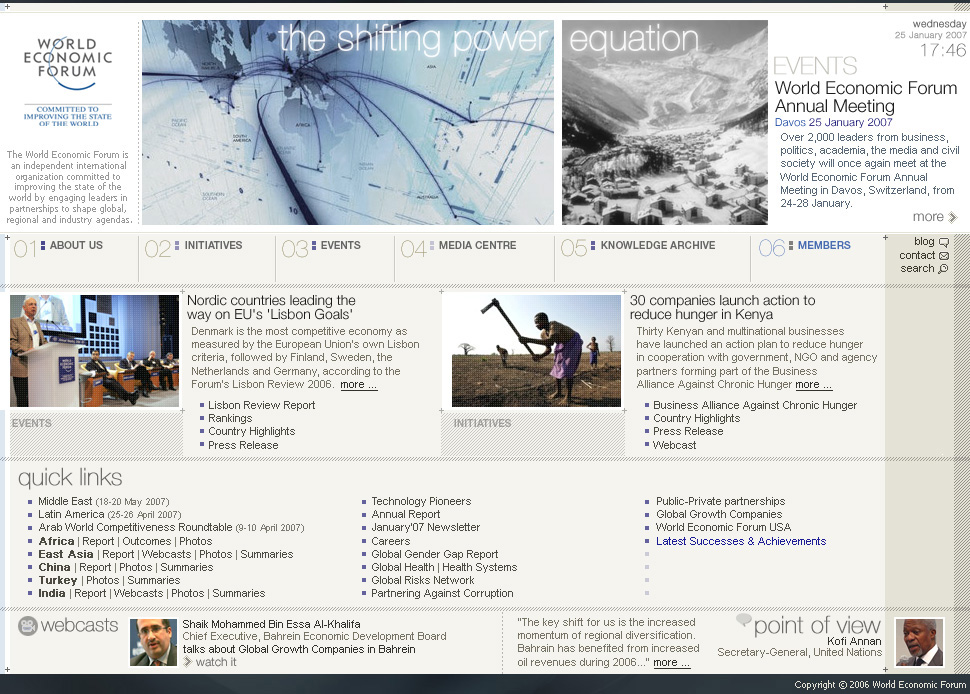The height and width of the screenshot is (694, 970).
Task: Open the 'Nordic countries leading the way' headline
Action: point(272,307)
